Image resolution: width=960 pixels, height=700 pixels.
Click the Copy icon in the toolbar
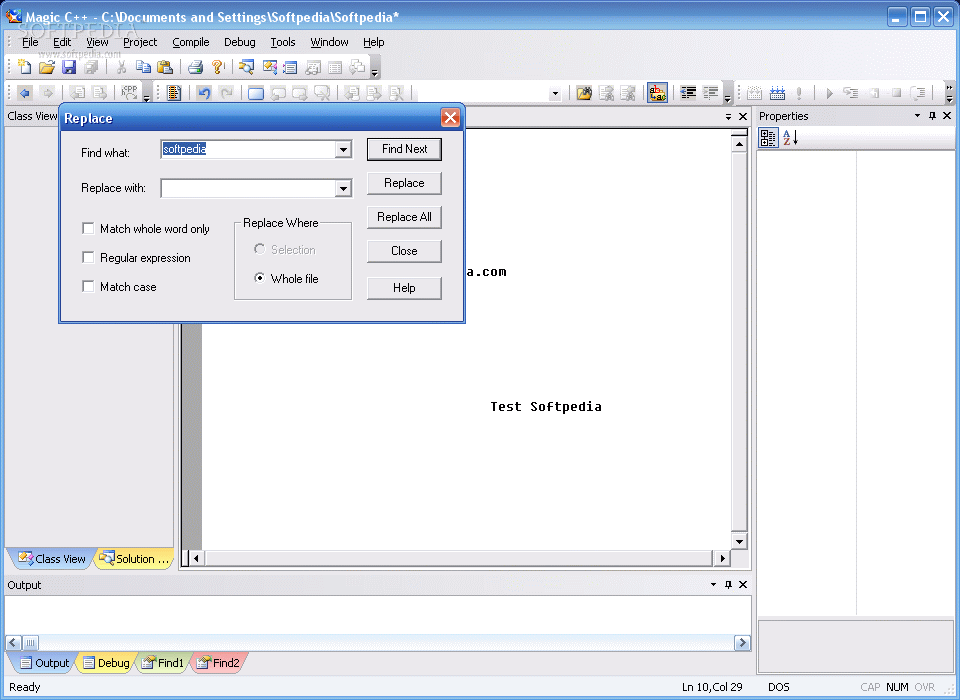pos(143,67)
